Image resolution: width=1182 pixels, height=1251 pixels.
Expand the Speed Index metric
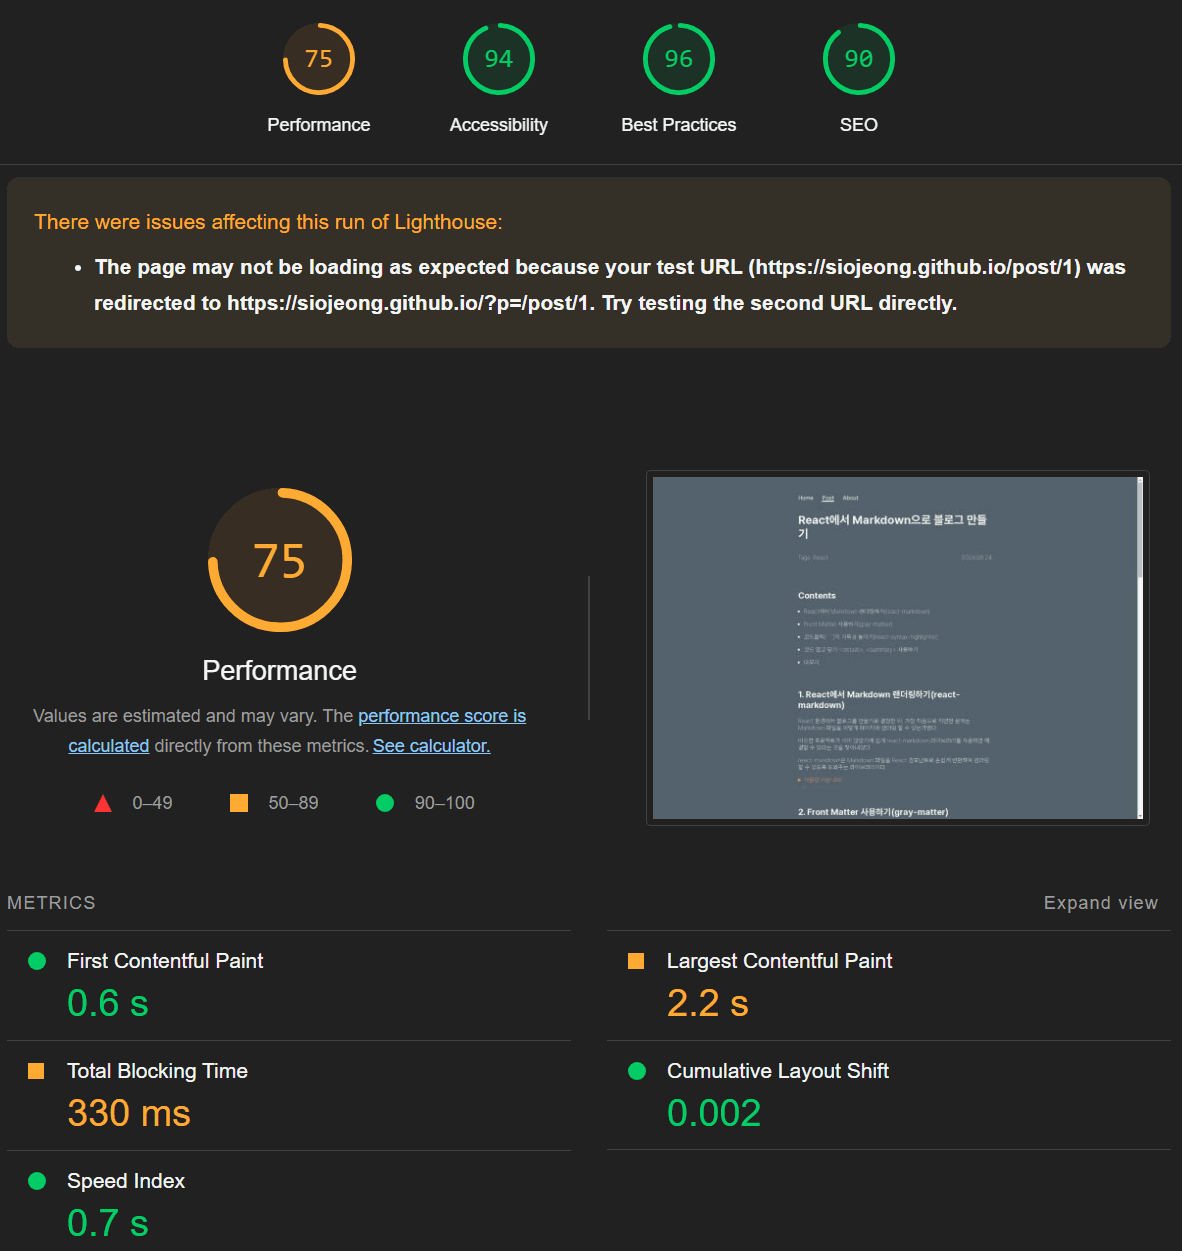(x=126, y=1181)
